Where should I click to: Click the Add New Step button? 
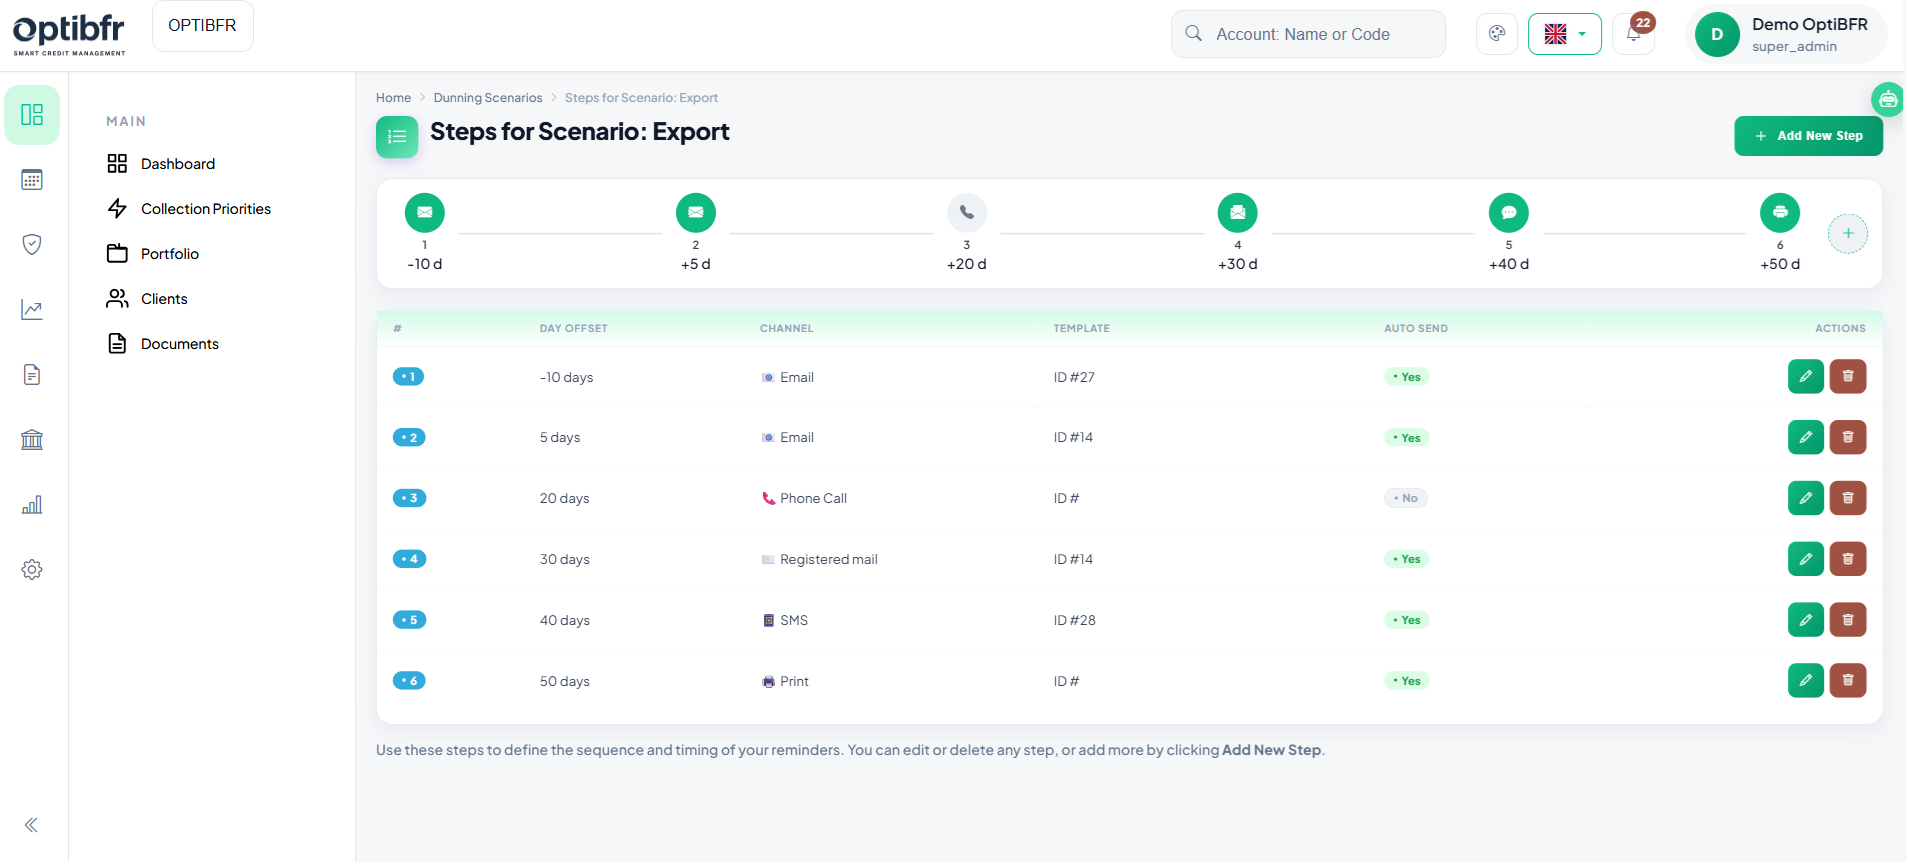[1808, 136]
